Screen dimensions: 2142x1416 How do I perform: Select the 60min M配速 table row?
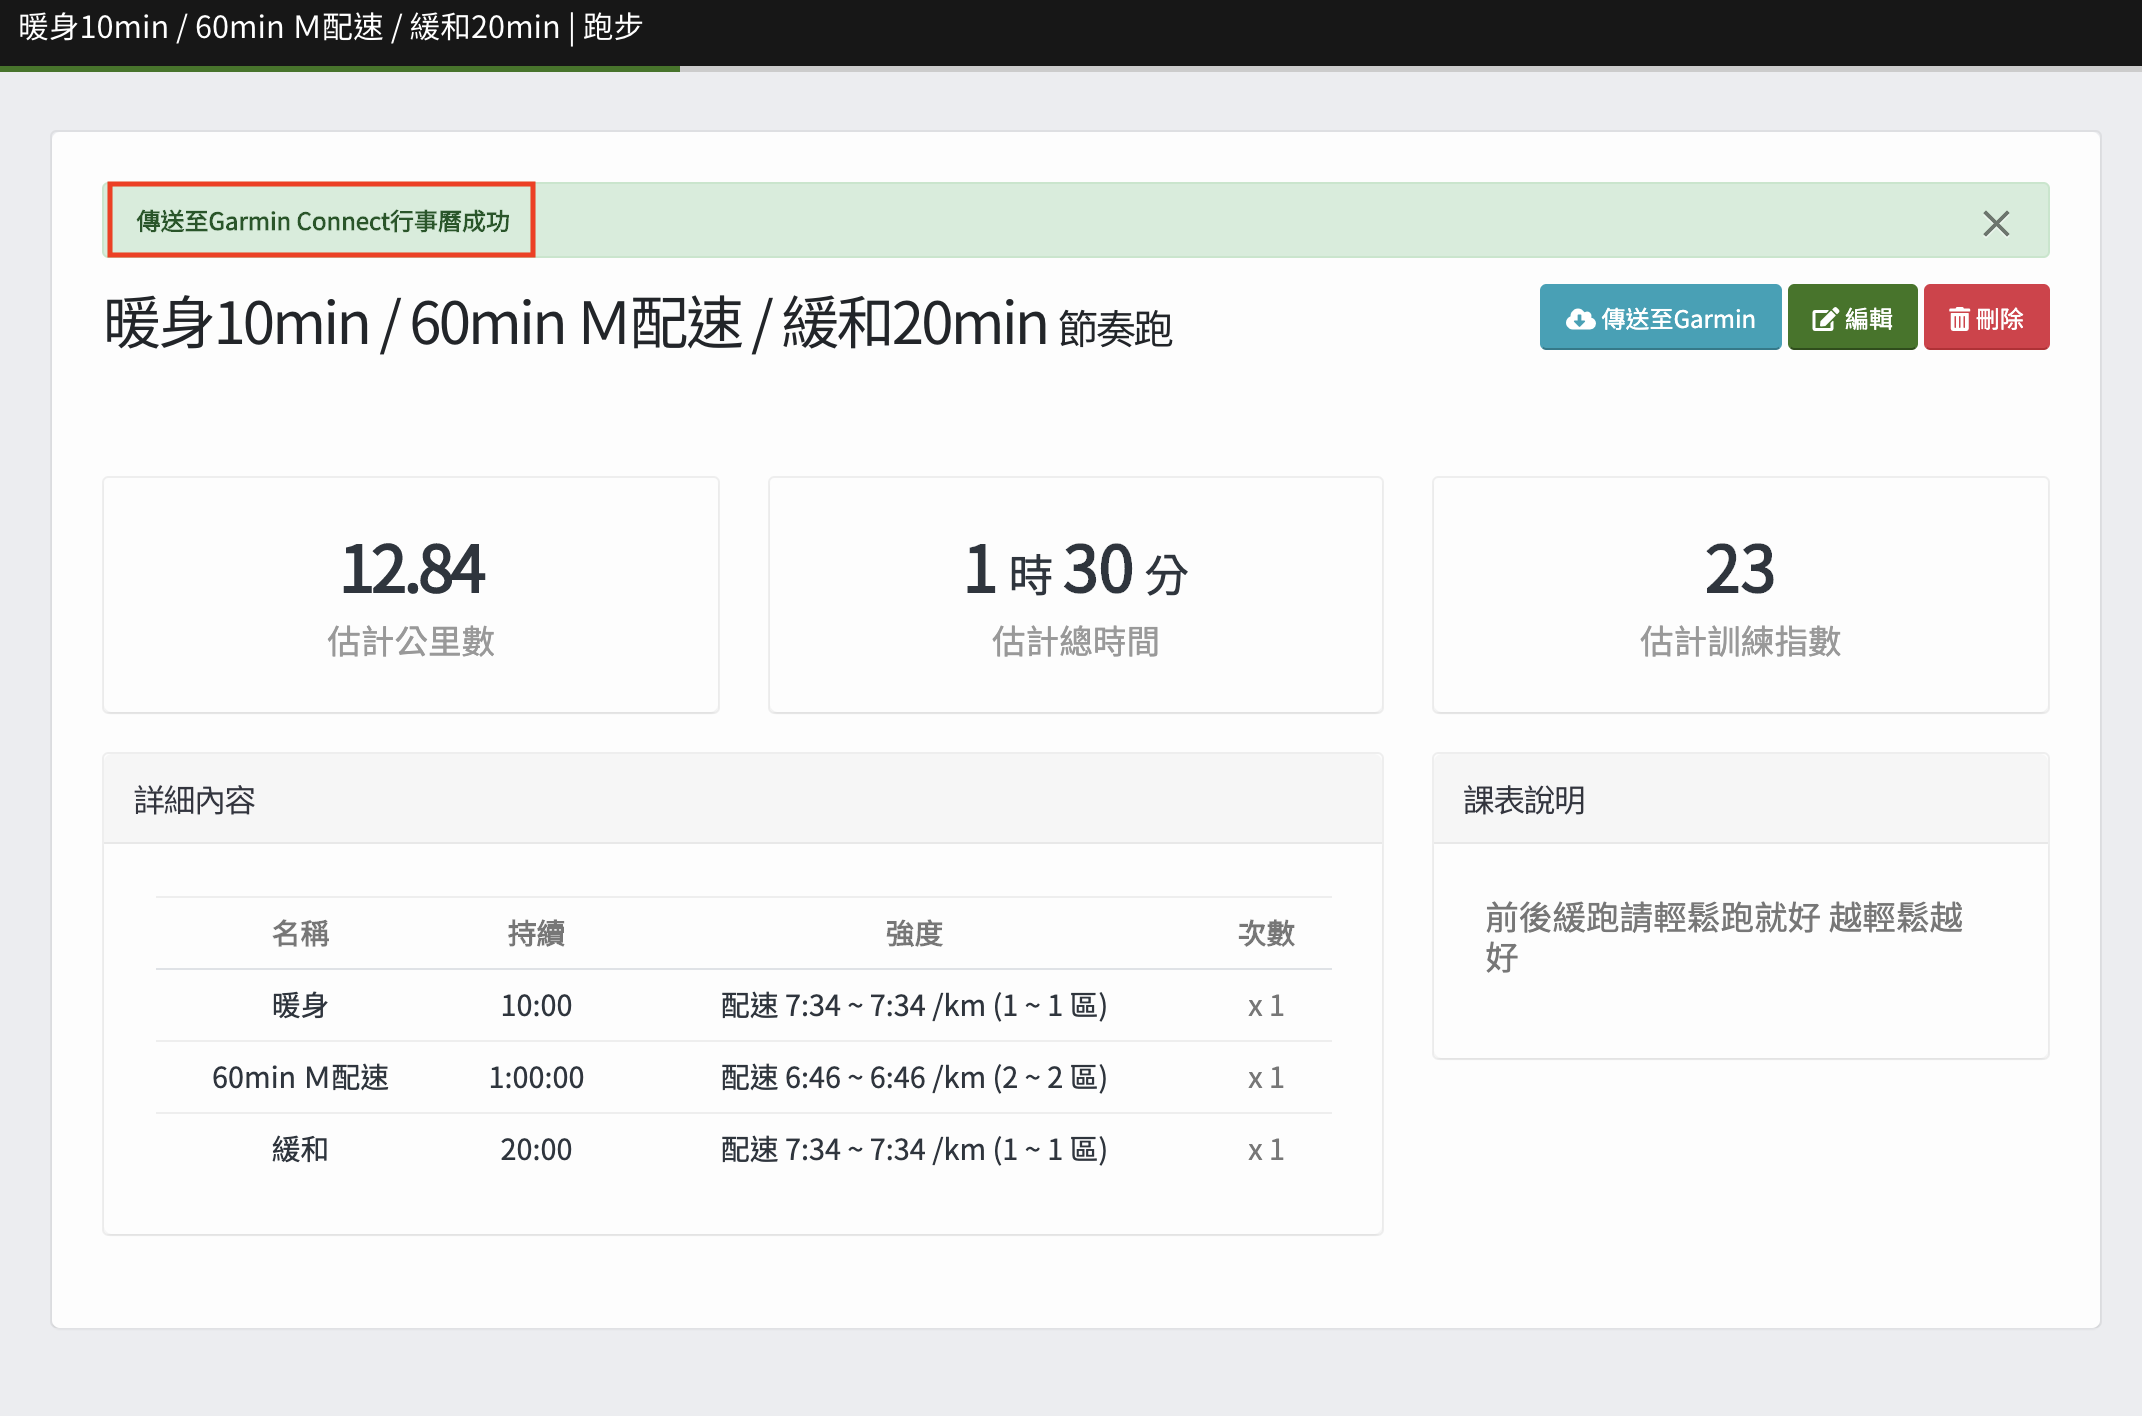pos(742,1077)
